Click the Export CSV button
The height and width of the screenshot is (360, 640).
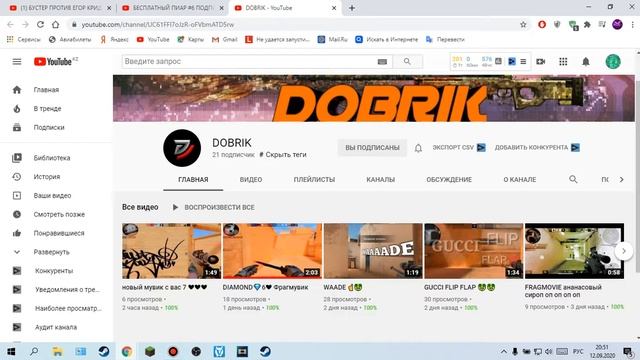[x=459, y=147]
